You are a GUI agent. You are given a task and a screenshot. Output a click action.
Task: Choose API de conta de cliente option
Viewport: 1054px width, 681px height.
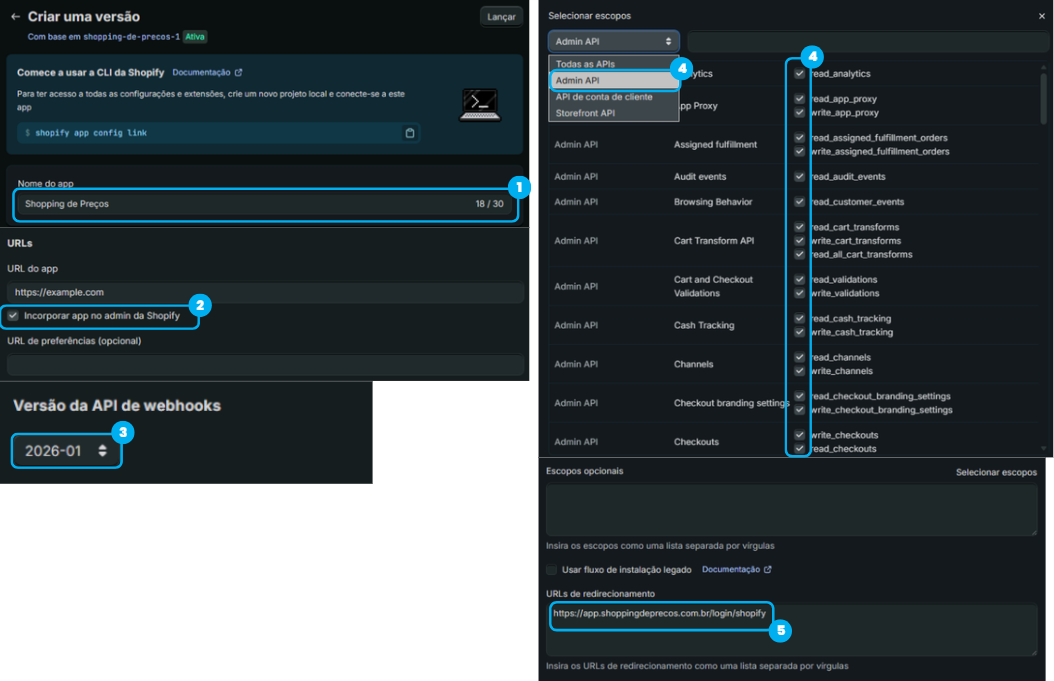tap(614, 97)
